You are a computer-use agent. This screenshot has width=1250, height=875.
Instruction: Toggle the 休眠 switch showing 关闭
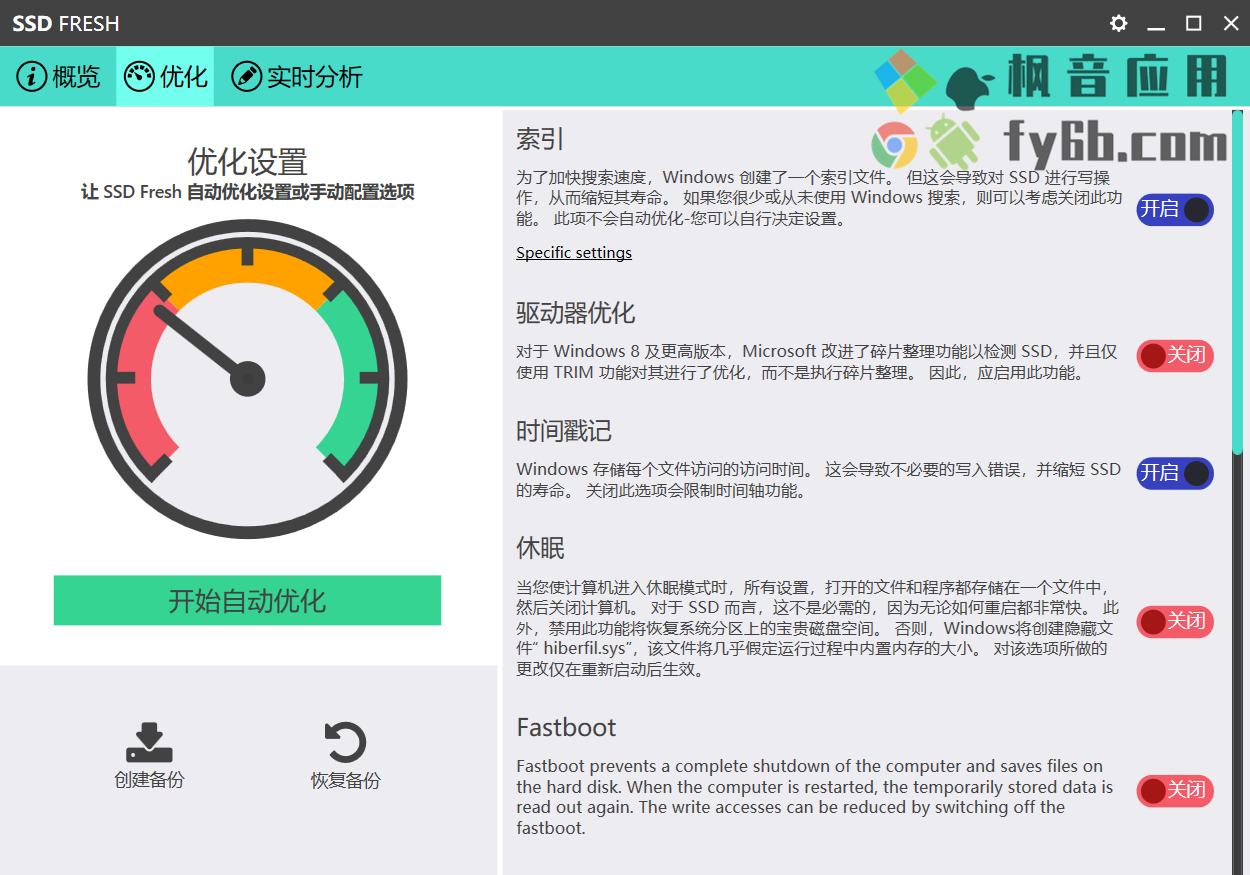pos(1174,622)
